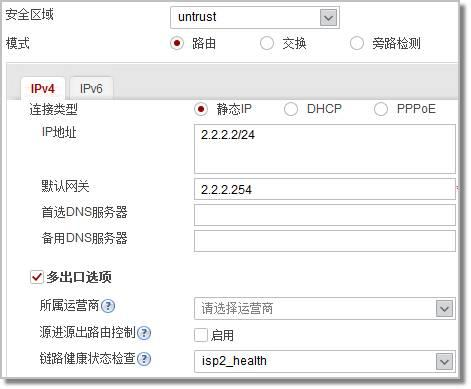The width and height of the screenshot is (471, 389).
Task: Click the 模式 label
Action: pos(18,43)
